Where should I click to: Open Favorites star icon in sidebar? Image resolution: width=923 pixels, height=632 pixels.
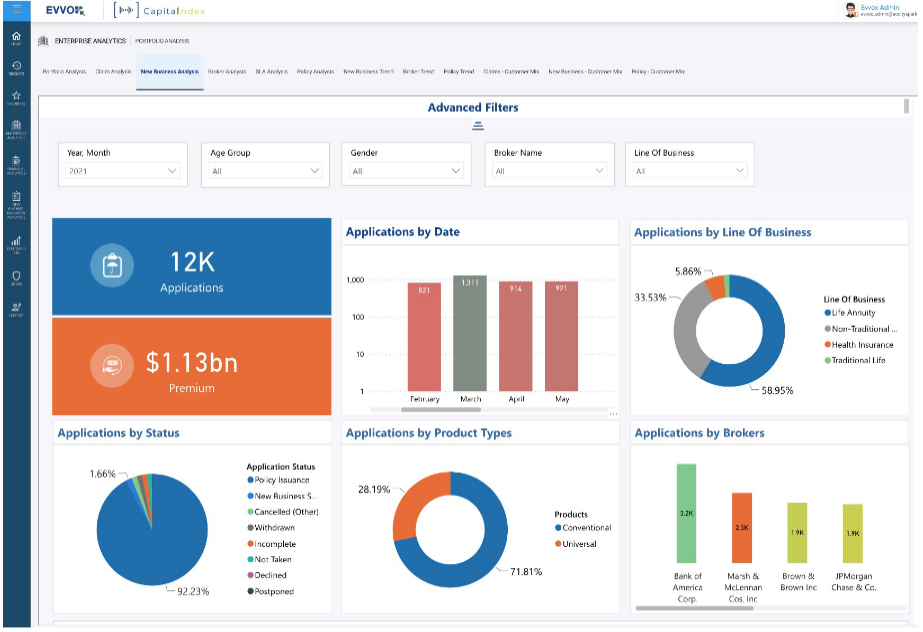pyautogui.click(x=15, y=97)
